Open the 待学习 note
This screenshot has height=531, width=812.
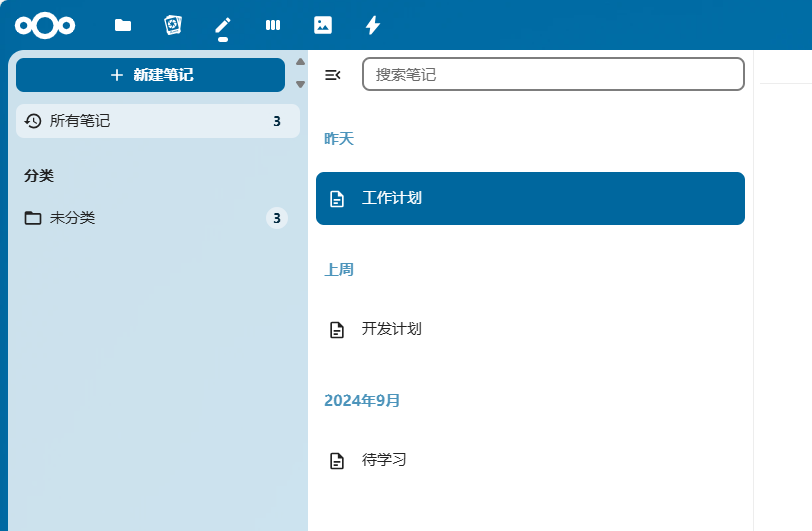[530, 460]
